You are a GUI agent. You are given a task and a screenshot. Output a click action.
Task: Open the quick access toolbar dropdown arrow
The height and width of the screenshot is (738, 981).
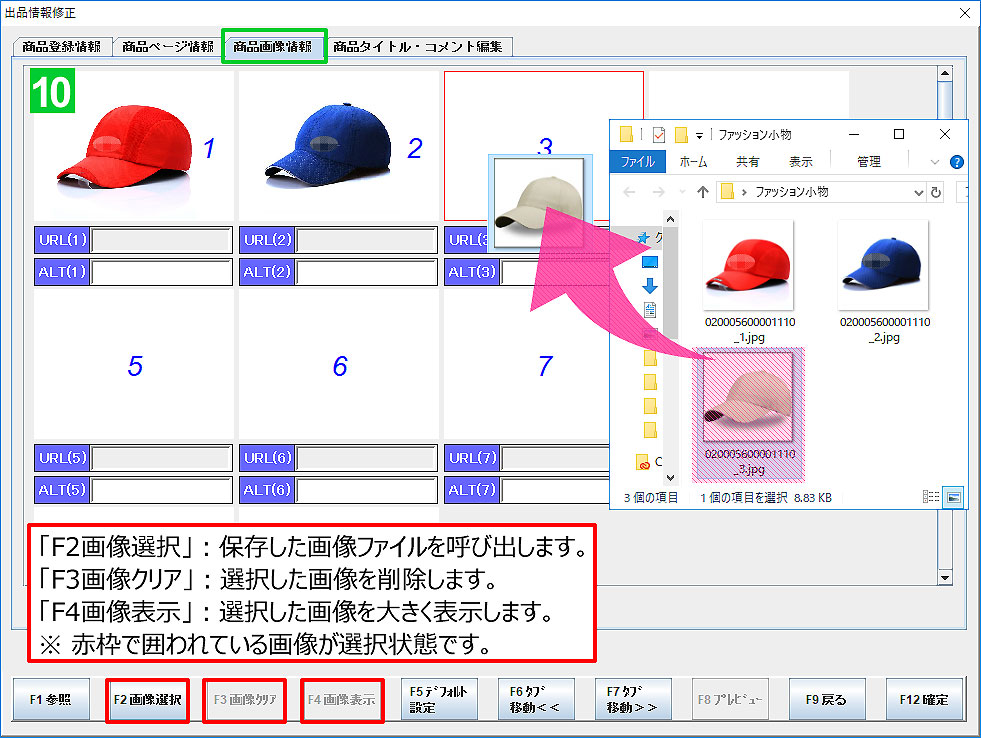click(700, 135)
